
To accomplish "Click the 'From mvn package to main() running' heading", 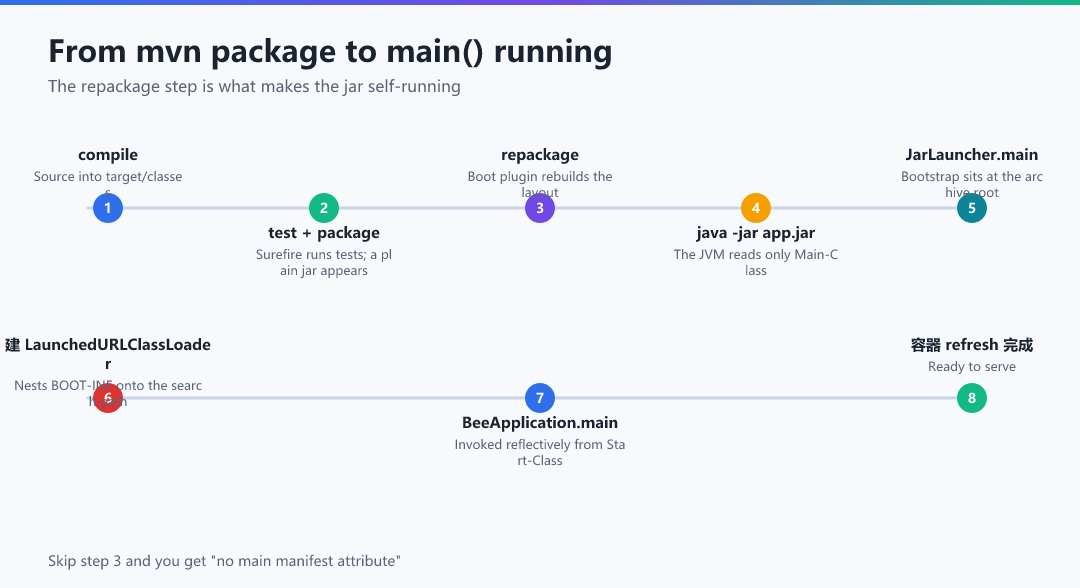I will tap(330, 52).
